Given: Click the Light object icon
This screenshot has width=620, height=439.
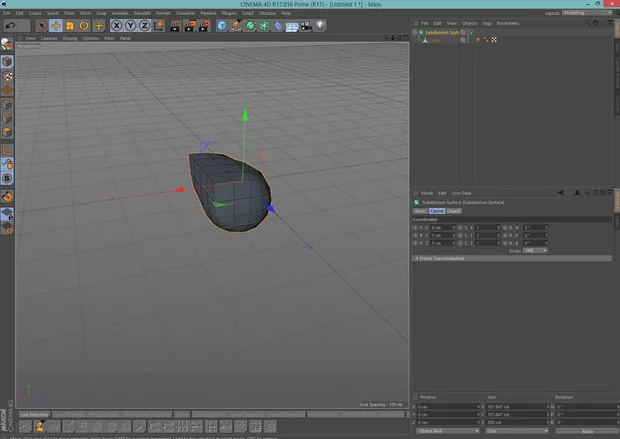Looking at the screenshot, I should [x=321, y=25].
